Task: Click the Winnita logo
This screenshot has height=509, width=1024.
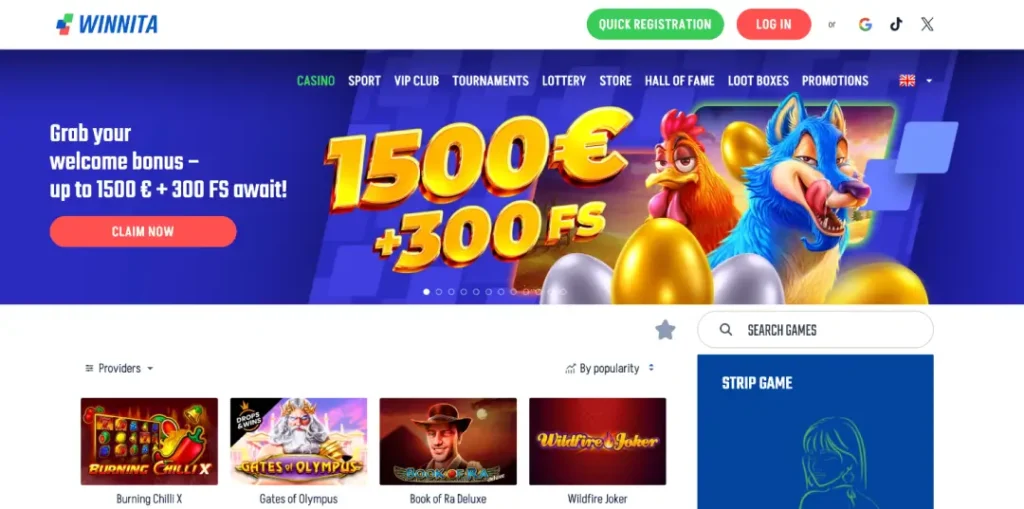Action: [107, 24]
